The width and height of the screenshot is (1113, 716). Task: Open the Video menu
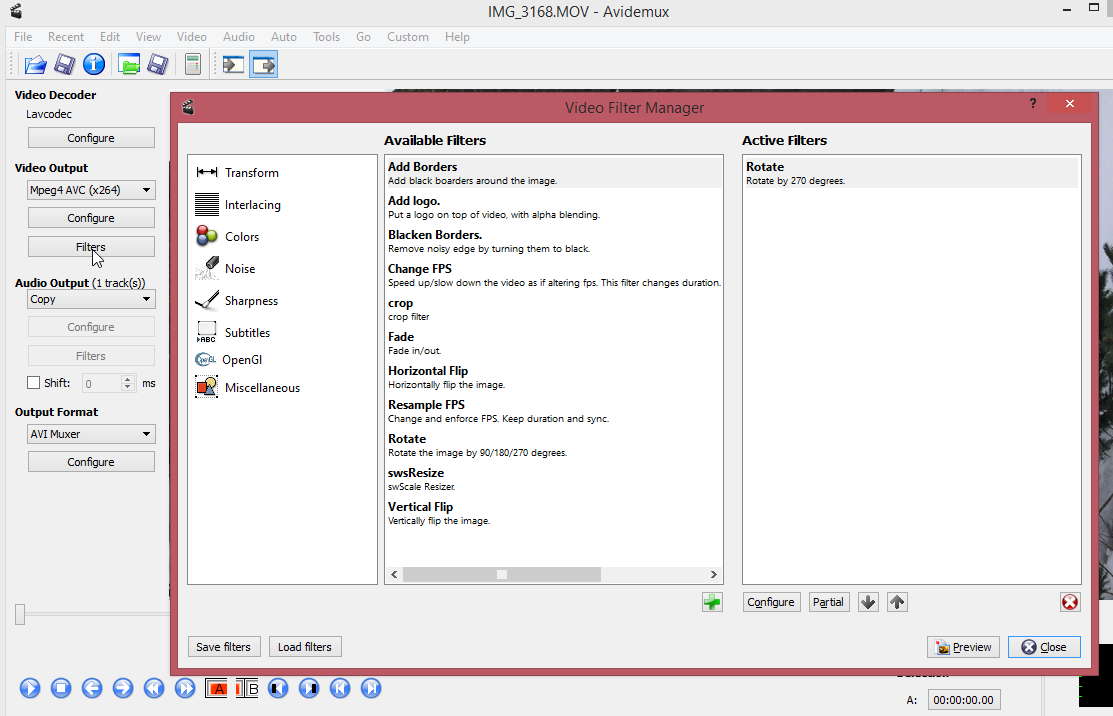(191, 36)
